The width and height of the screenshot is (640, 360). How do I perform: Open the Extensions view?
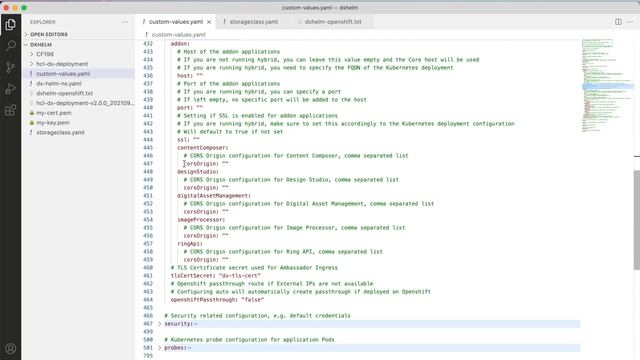click(x=11, y=110)
